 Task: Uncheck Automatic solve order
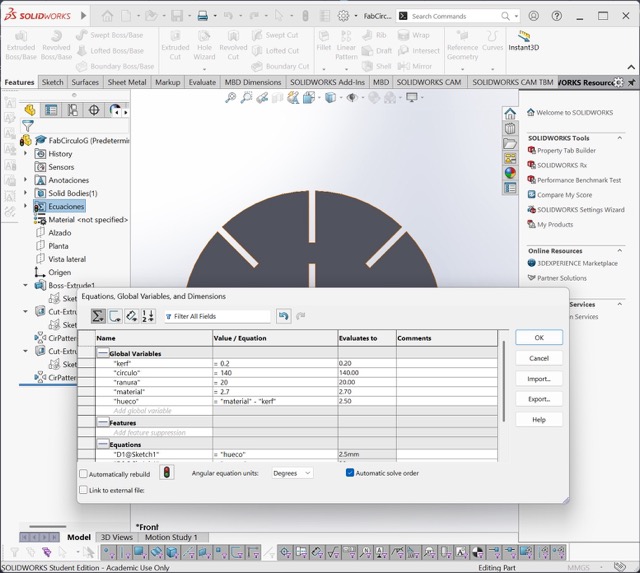[x=350, y=473]
